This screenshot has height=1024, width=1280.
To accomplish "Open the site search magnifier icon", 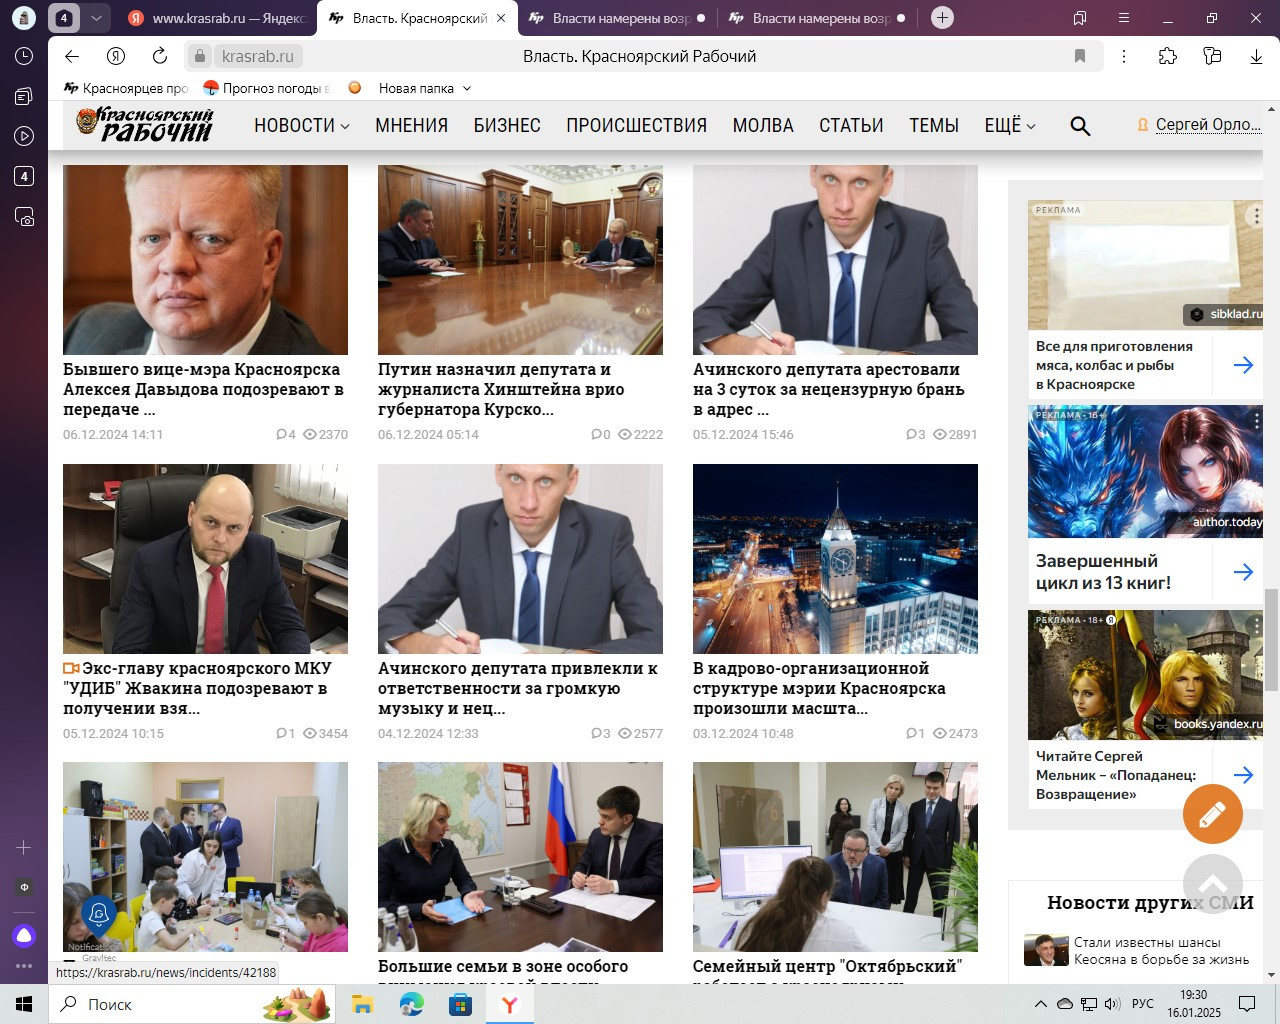I will [1079, 126].
